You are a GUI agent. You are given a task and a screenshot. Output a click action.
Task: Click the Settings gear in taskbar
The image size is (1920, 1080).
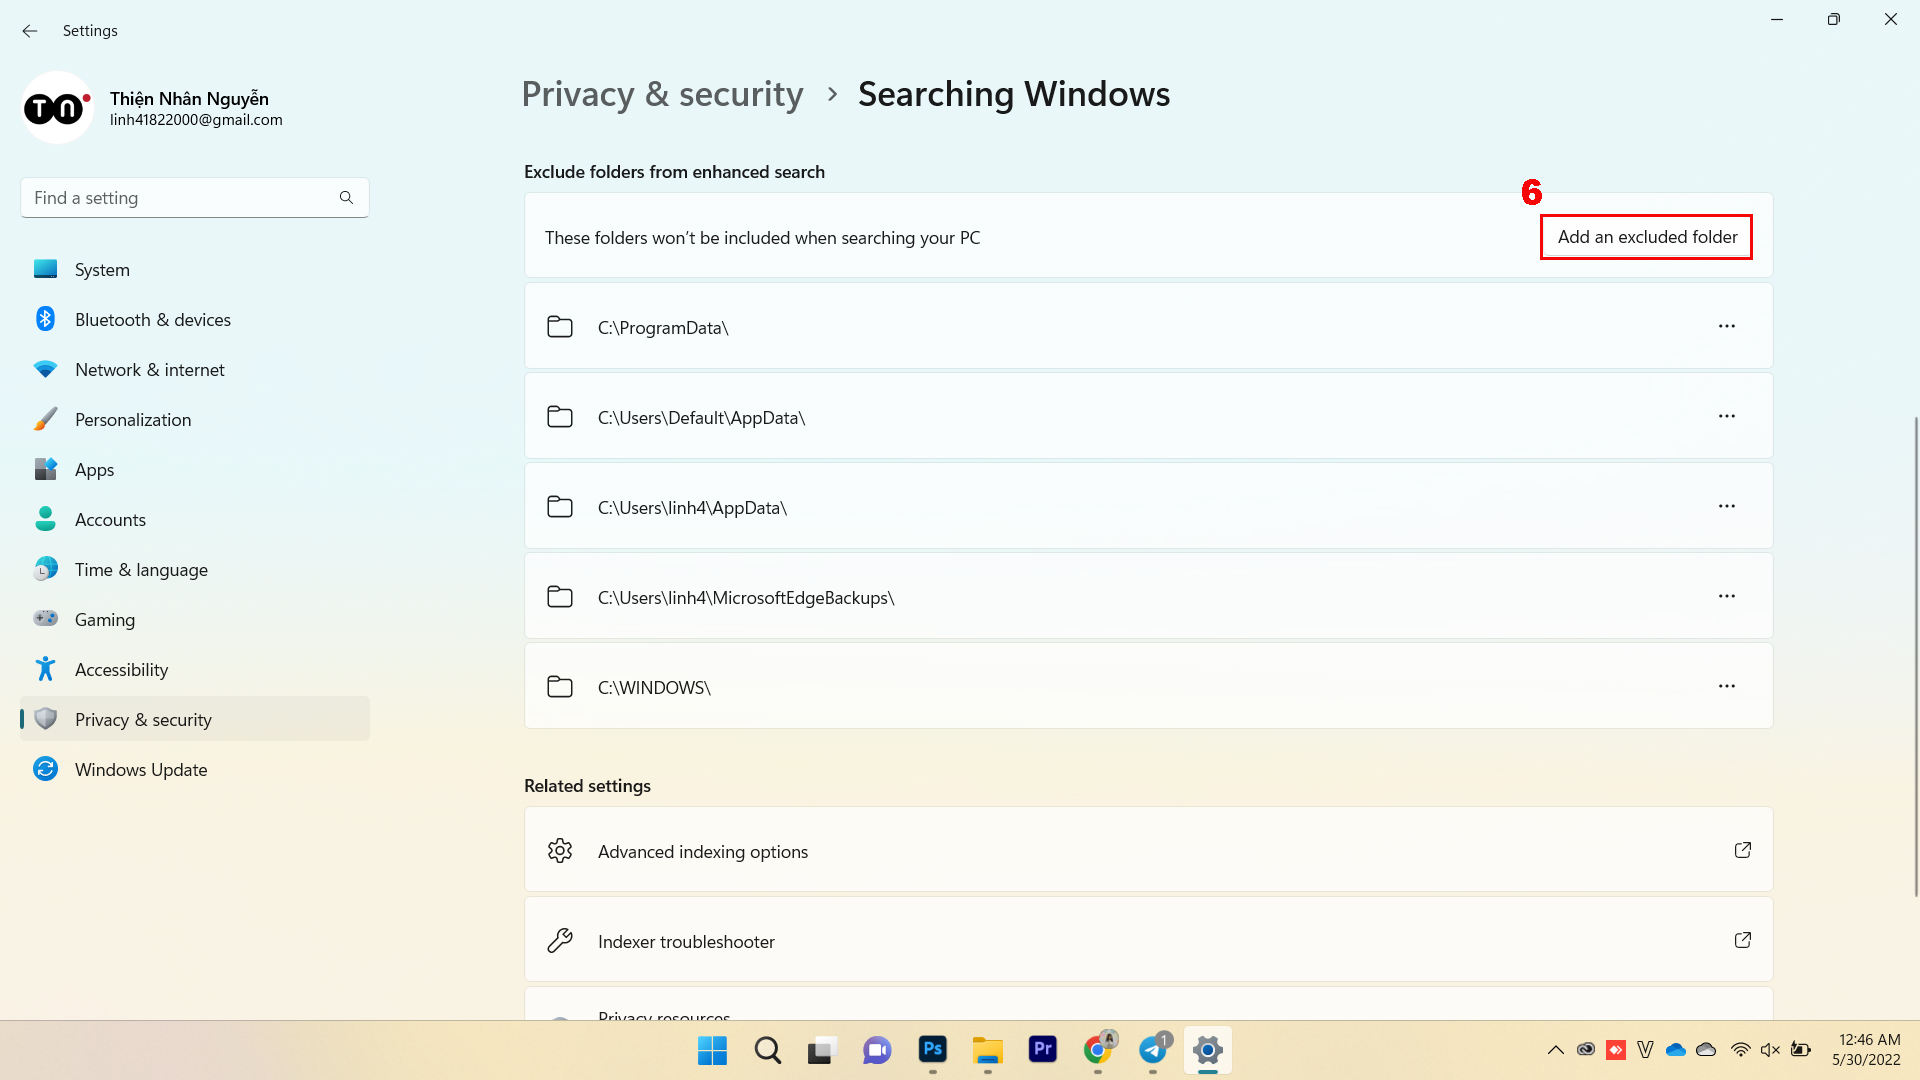[1207, 1050]
